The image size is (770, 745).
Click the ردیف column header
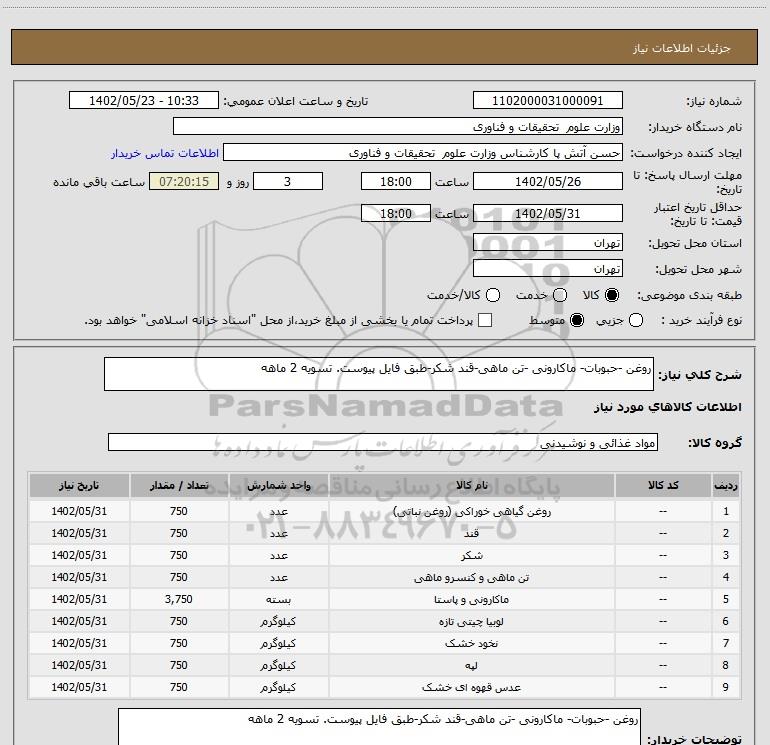tap(726, 486)
